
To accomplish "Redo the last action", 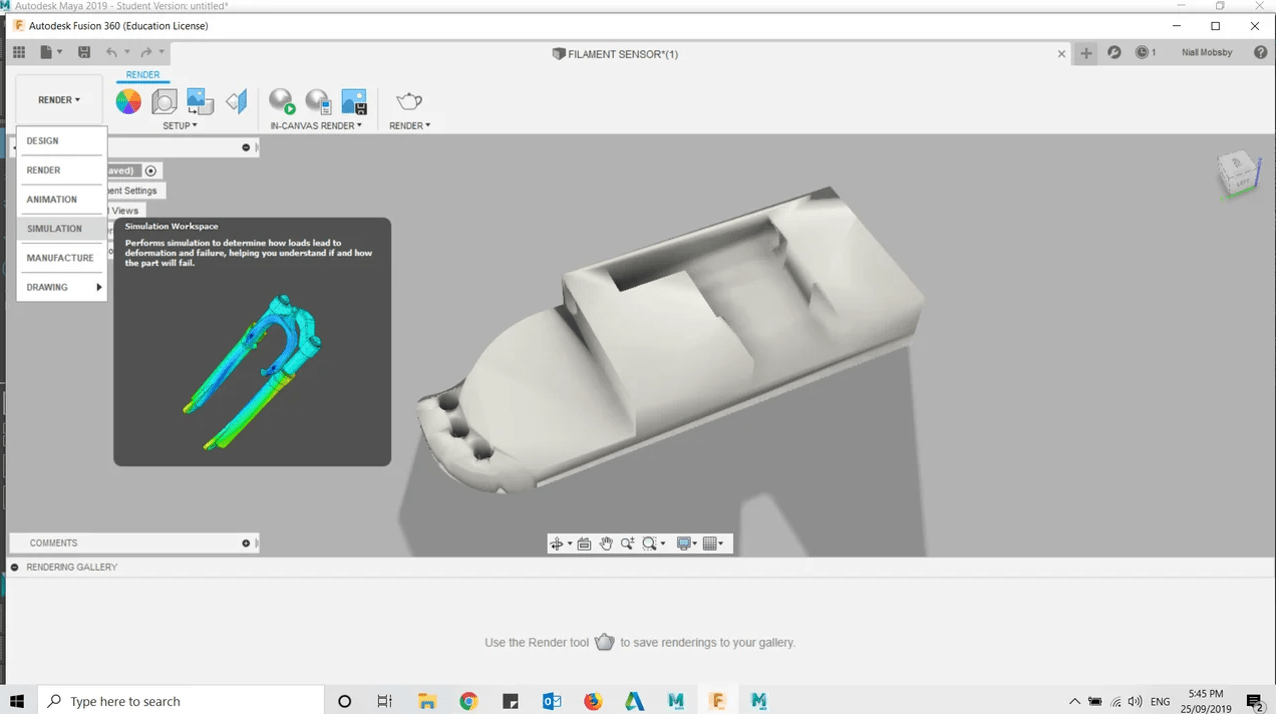I will [146, 53].
